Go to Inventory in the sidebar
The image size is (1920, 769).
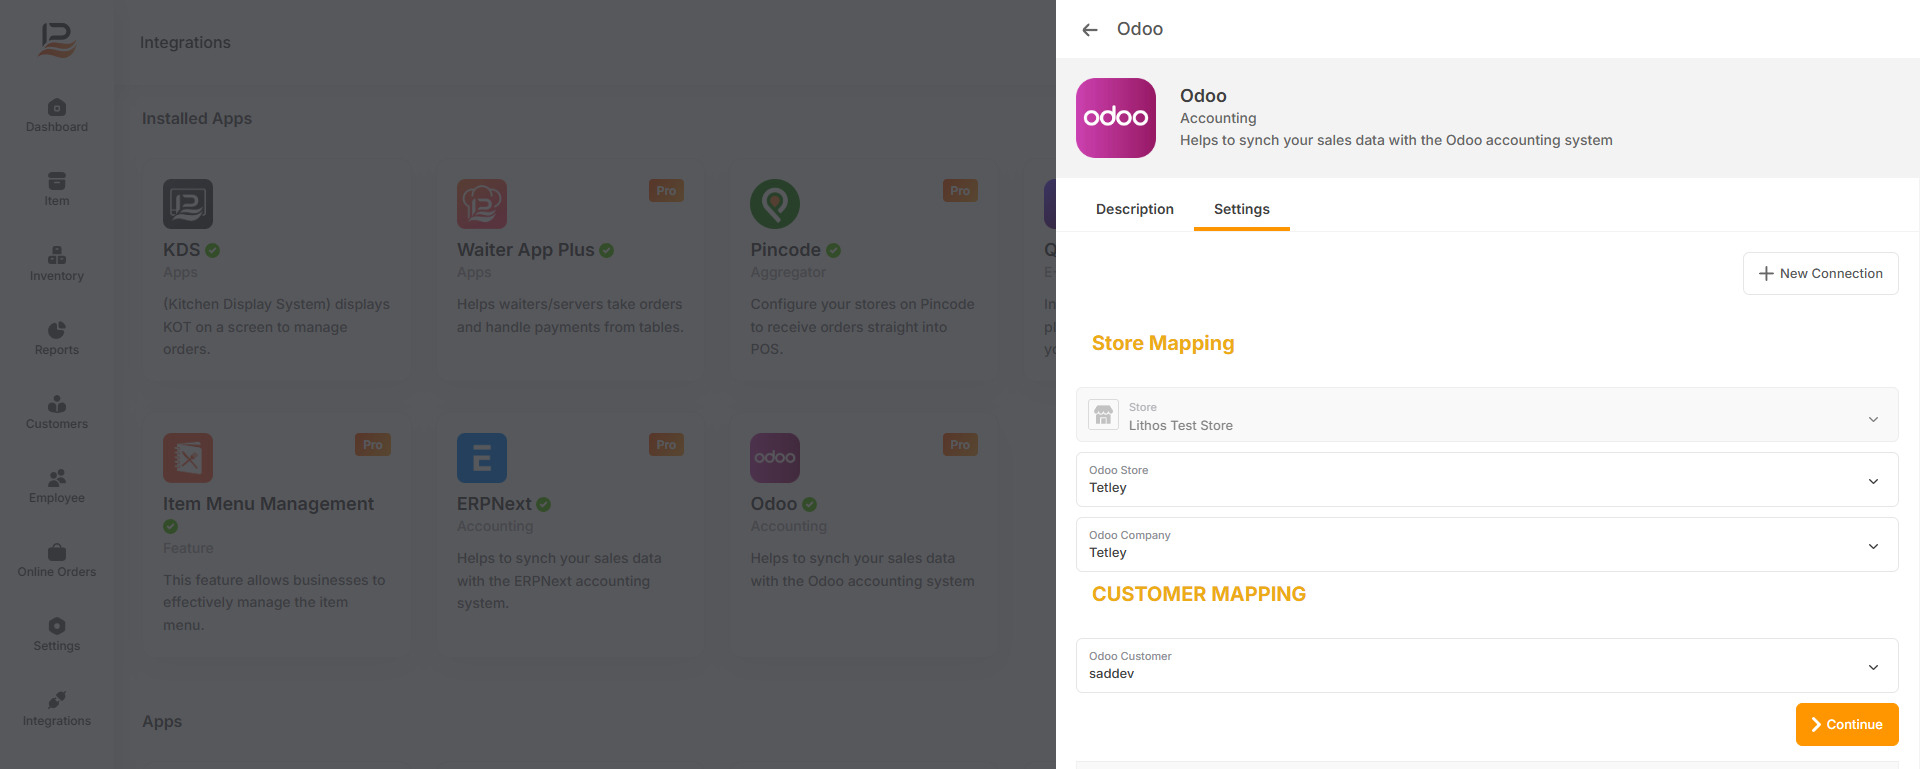[x=57, y=264]
